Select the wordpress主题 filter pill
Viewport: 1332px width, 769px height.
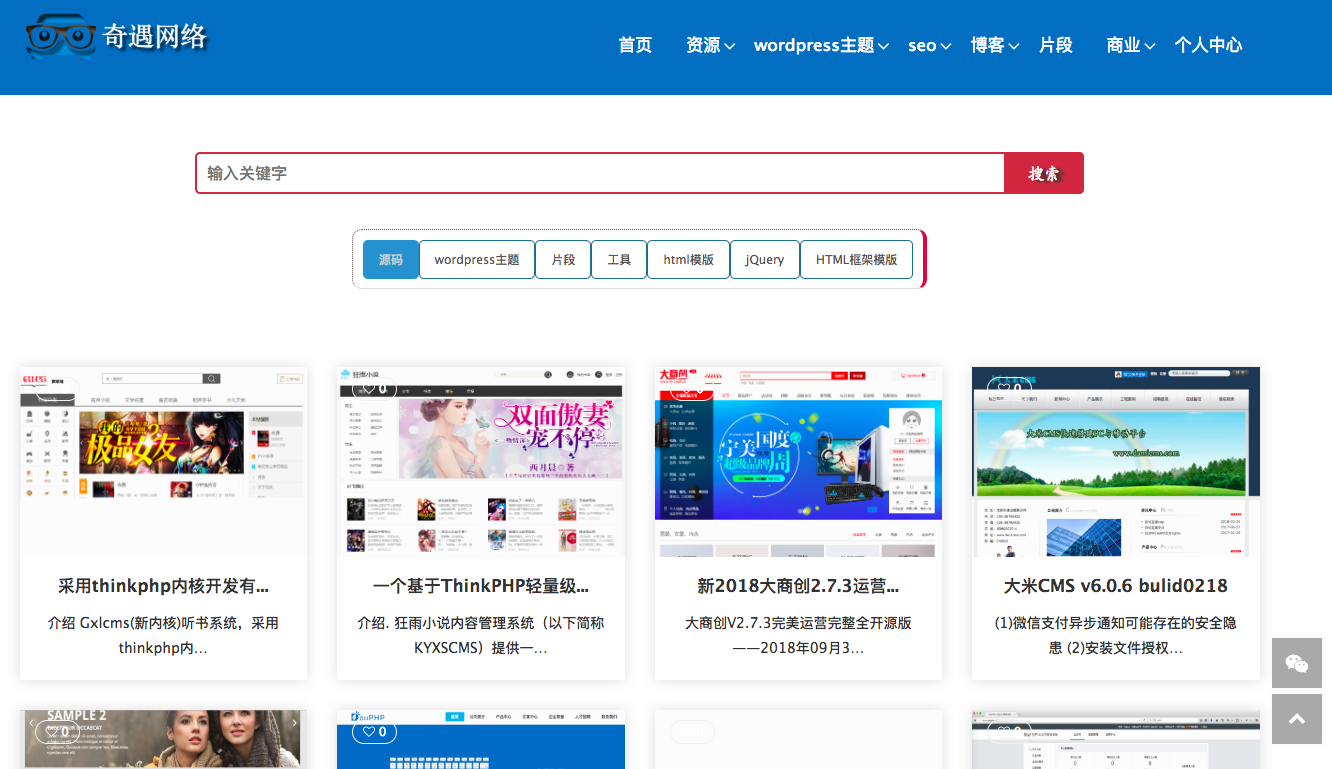477,259
